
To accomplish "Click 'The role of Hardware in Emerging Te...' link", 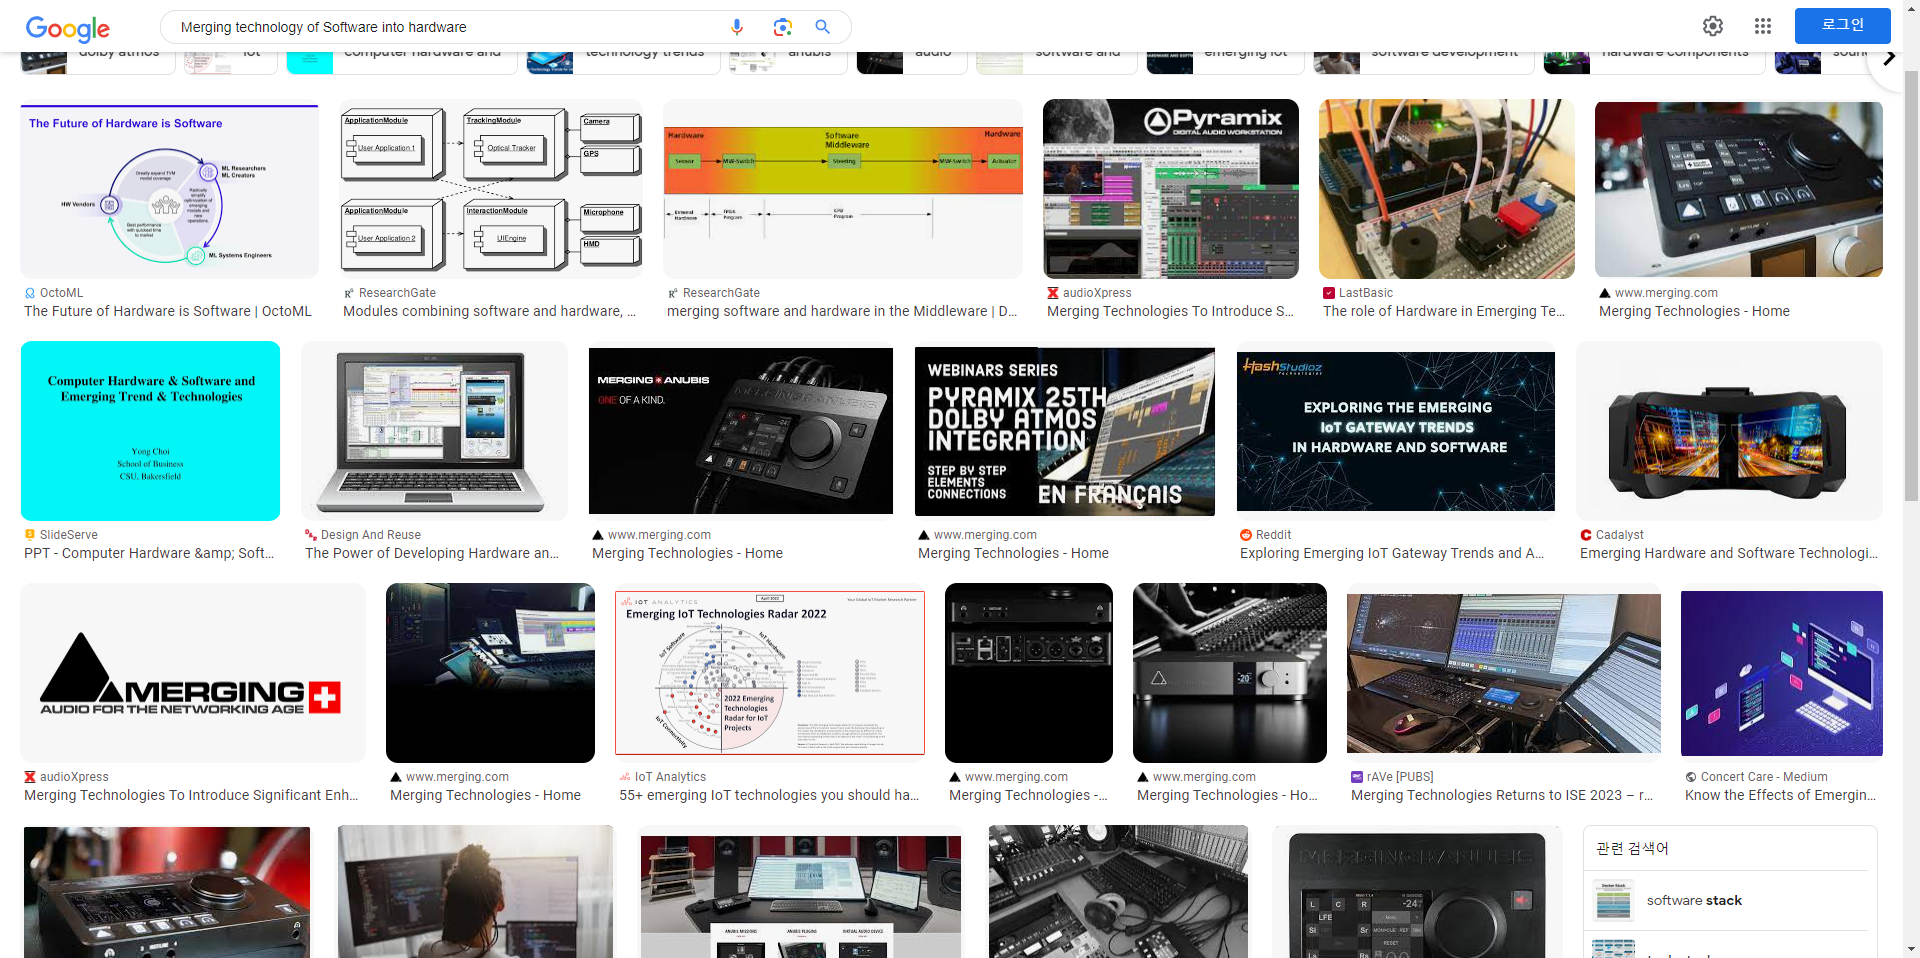I will pos(1444,311).
